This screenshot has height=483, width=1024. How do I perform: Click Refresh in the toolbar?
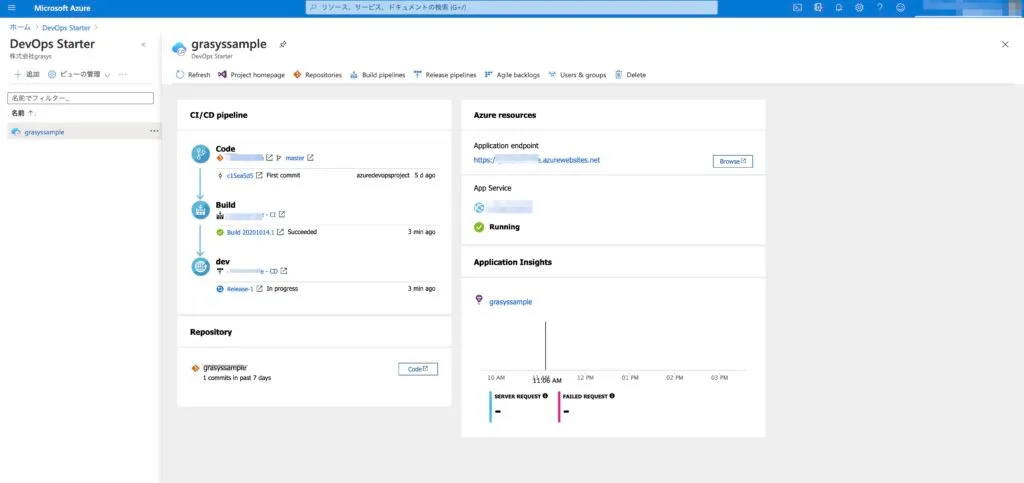click(193, 74)
